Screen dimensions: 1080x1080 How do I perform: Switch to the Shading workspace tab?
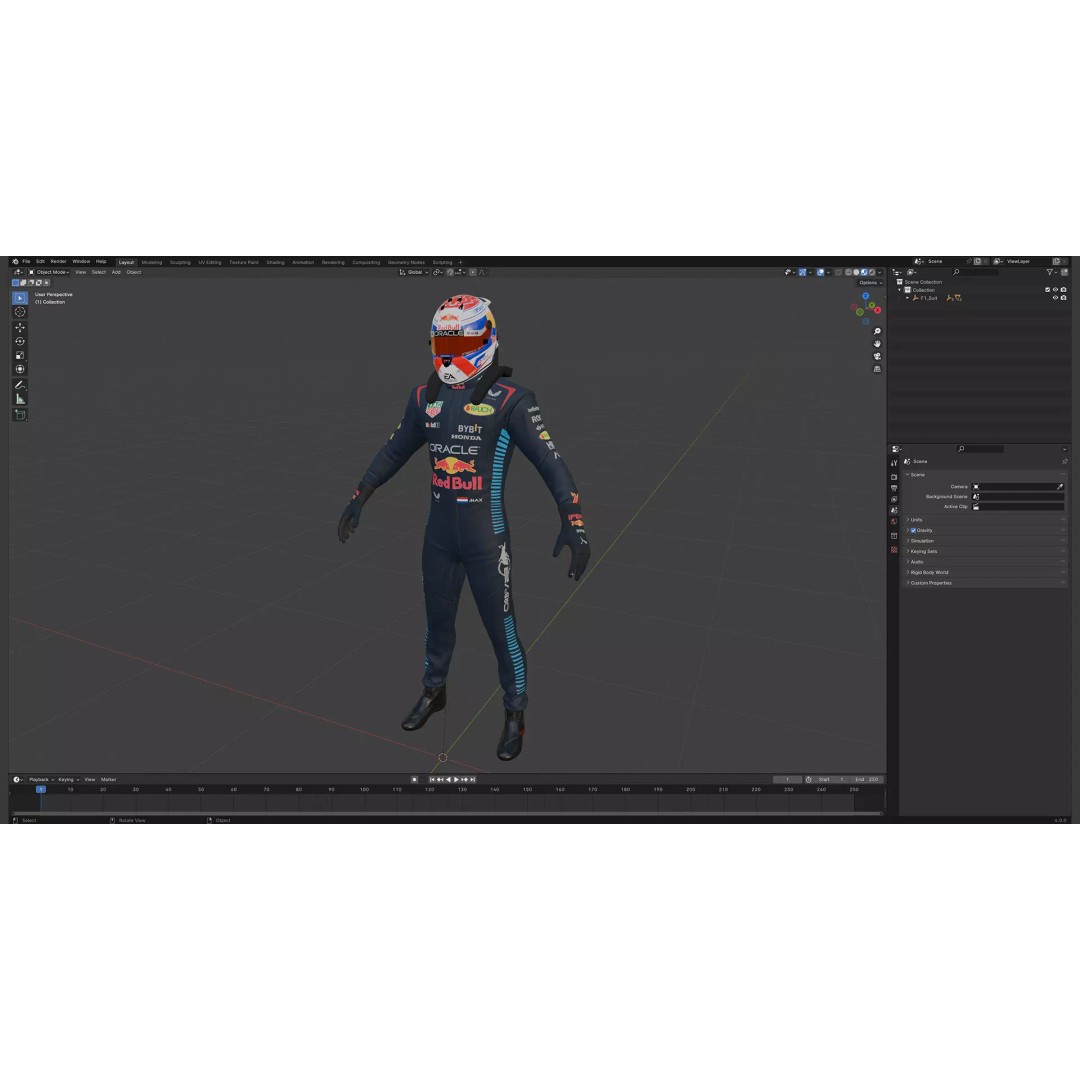pyautogui.click(x=276, y=262)
